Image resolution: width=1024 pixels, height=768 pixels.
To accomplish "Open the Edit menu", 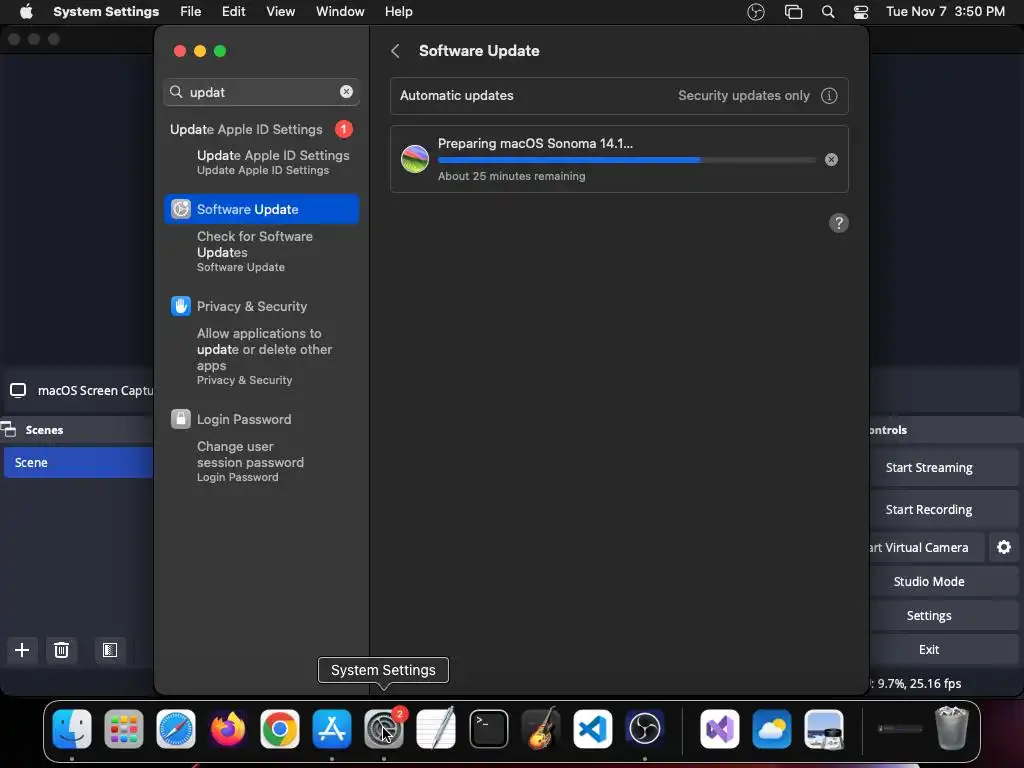I will [x=233, y=12].
